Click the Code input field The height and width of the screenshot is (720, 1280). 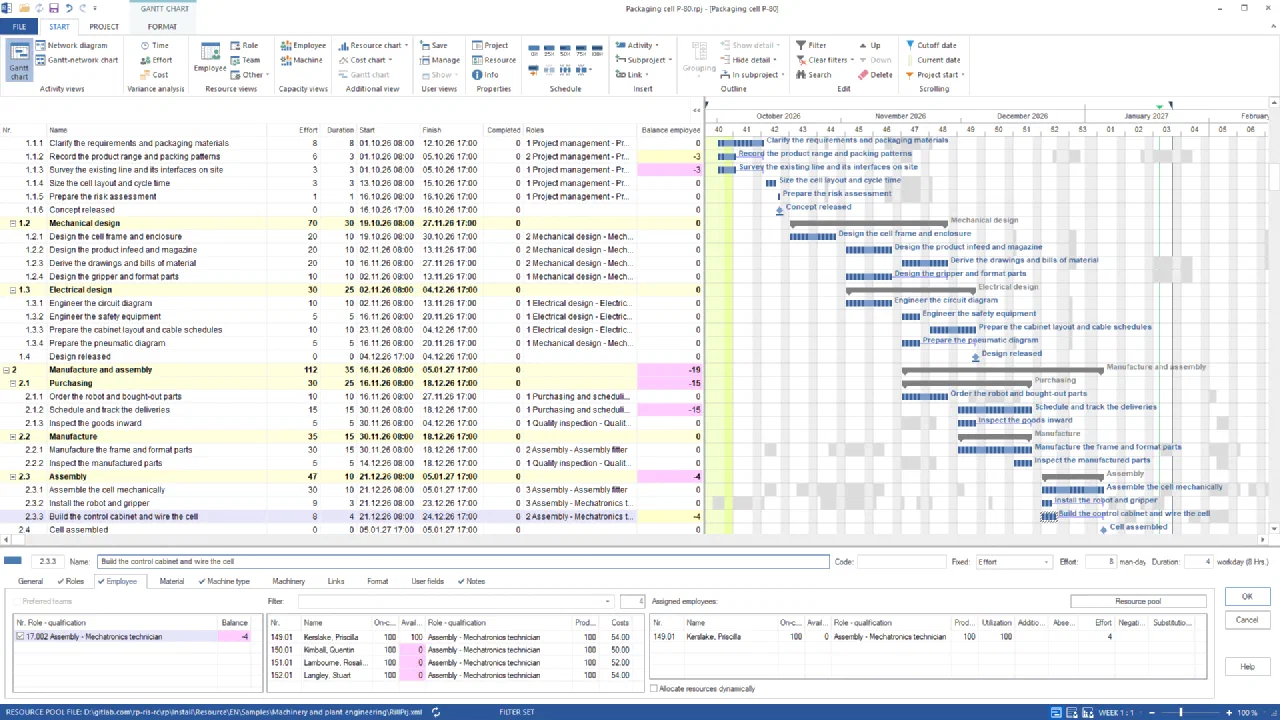(901, 562)
